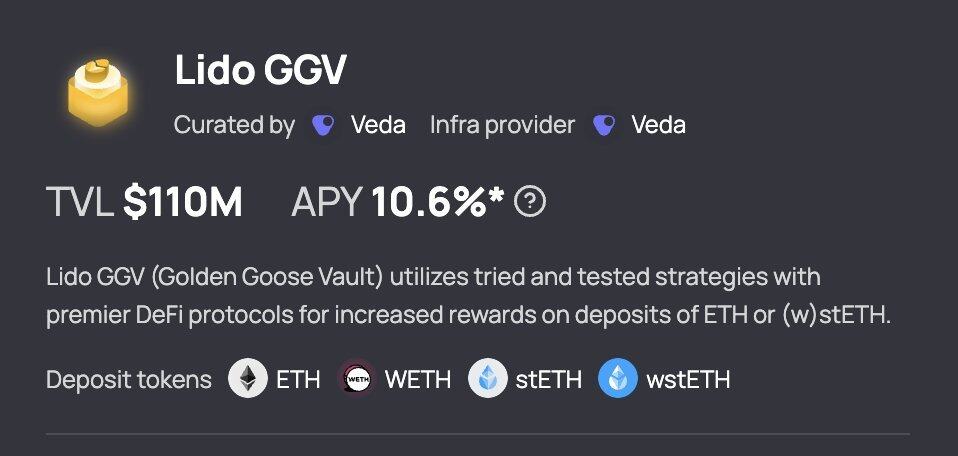Select the ETH token icon

[x=247, y=379]
